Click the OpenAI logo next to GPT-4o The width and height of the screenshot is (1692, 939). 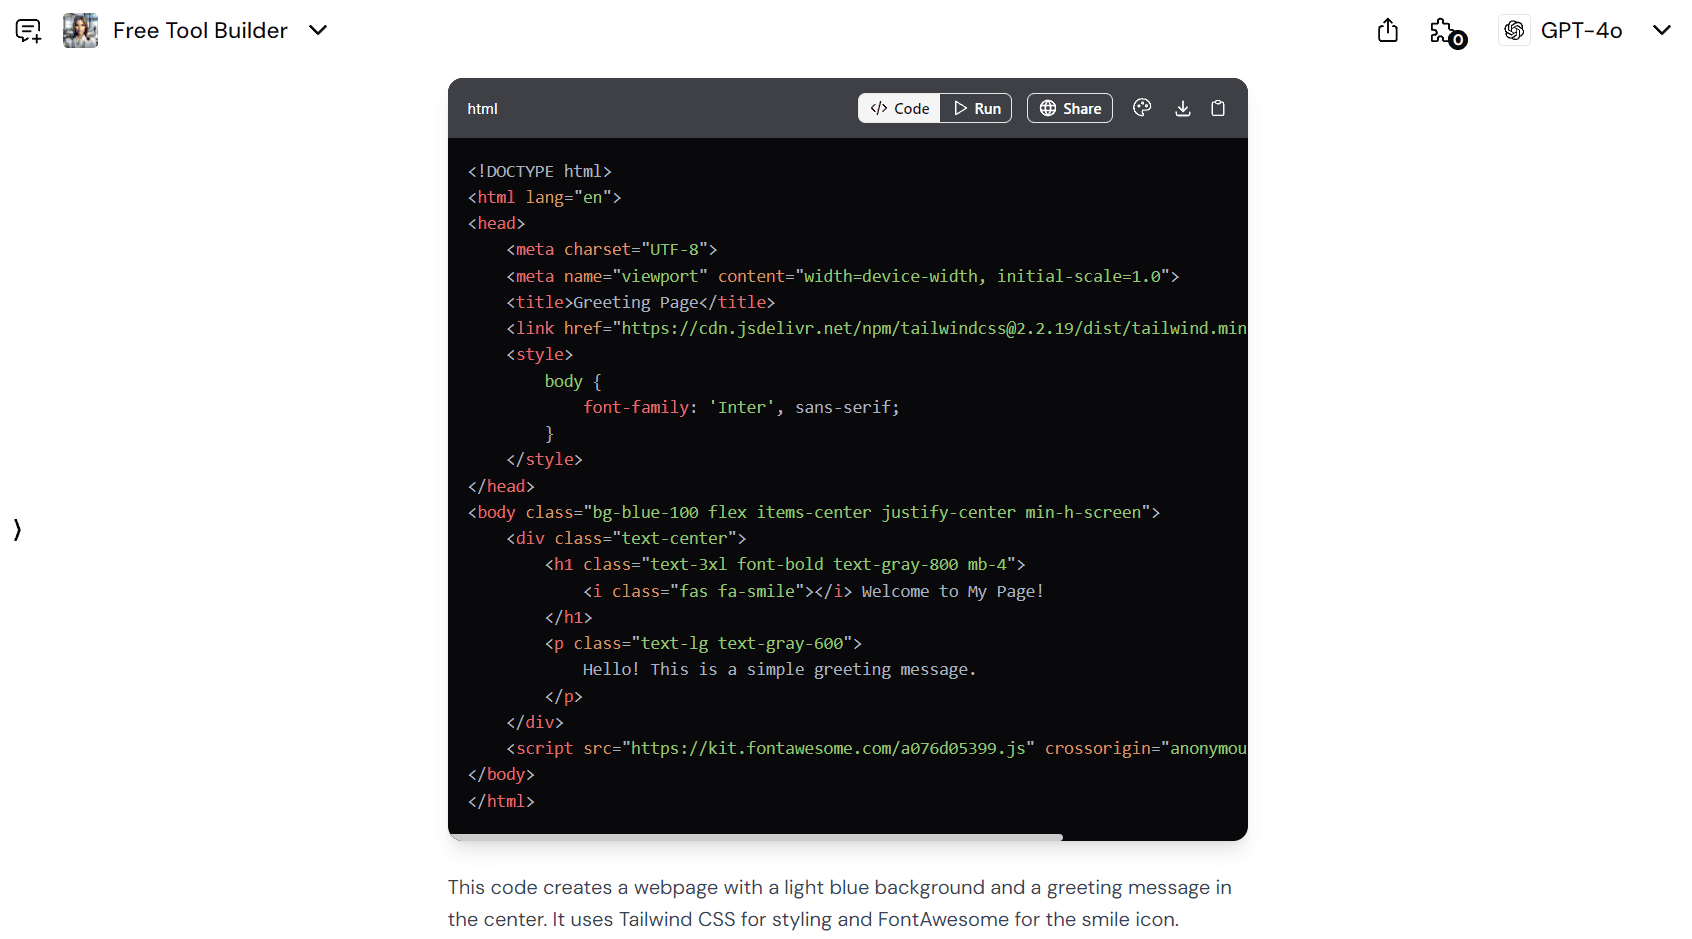click(x=1514, y=31)
